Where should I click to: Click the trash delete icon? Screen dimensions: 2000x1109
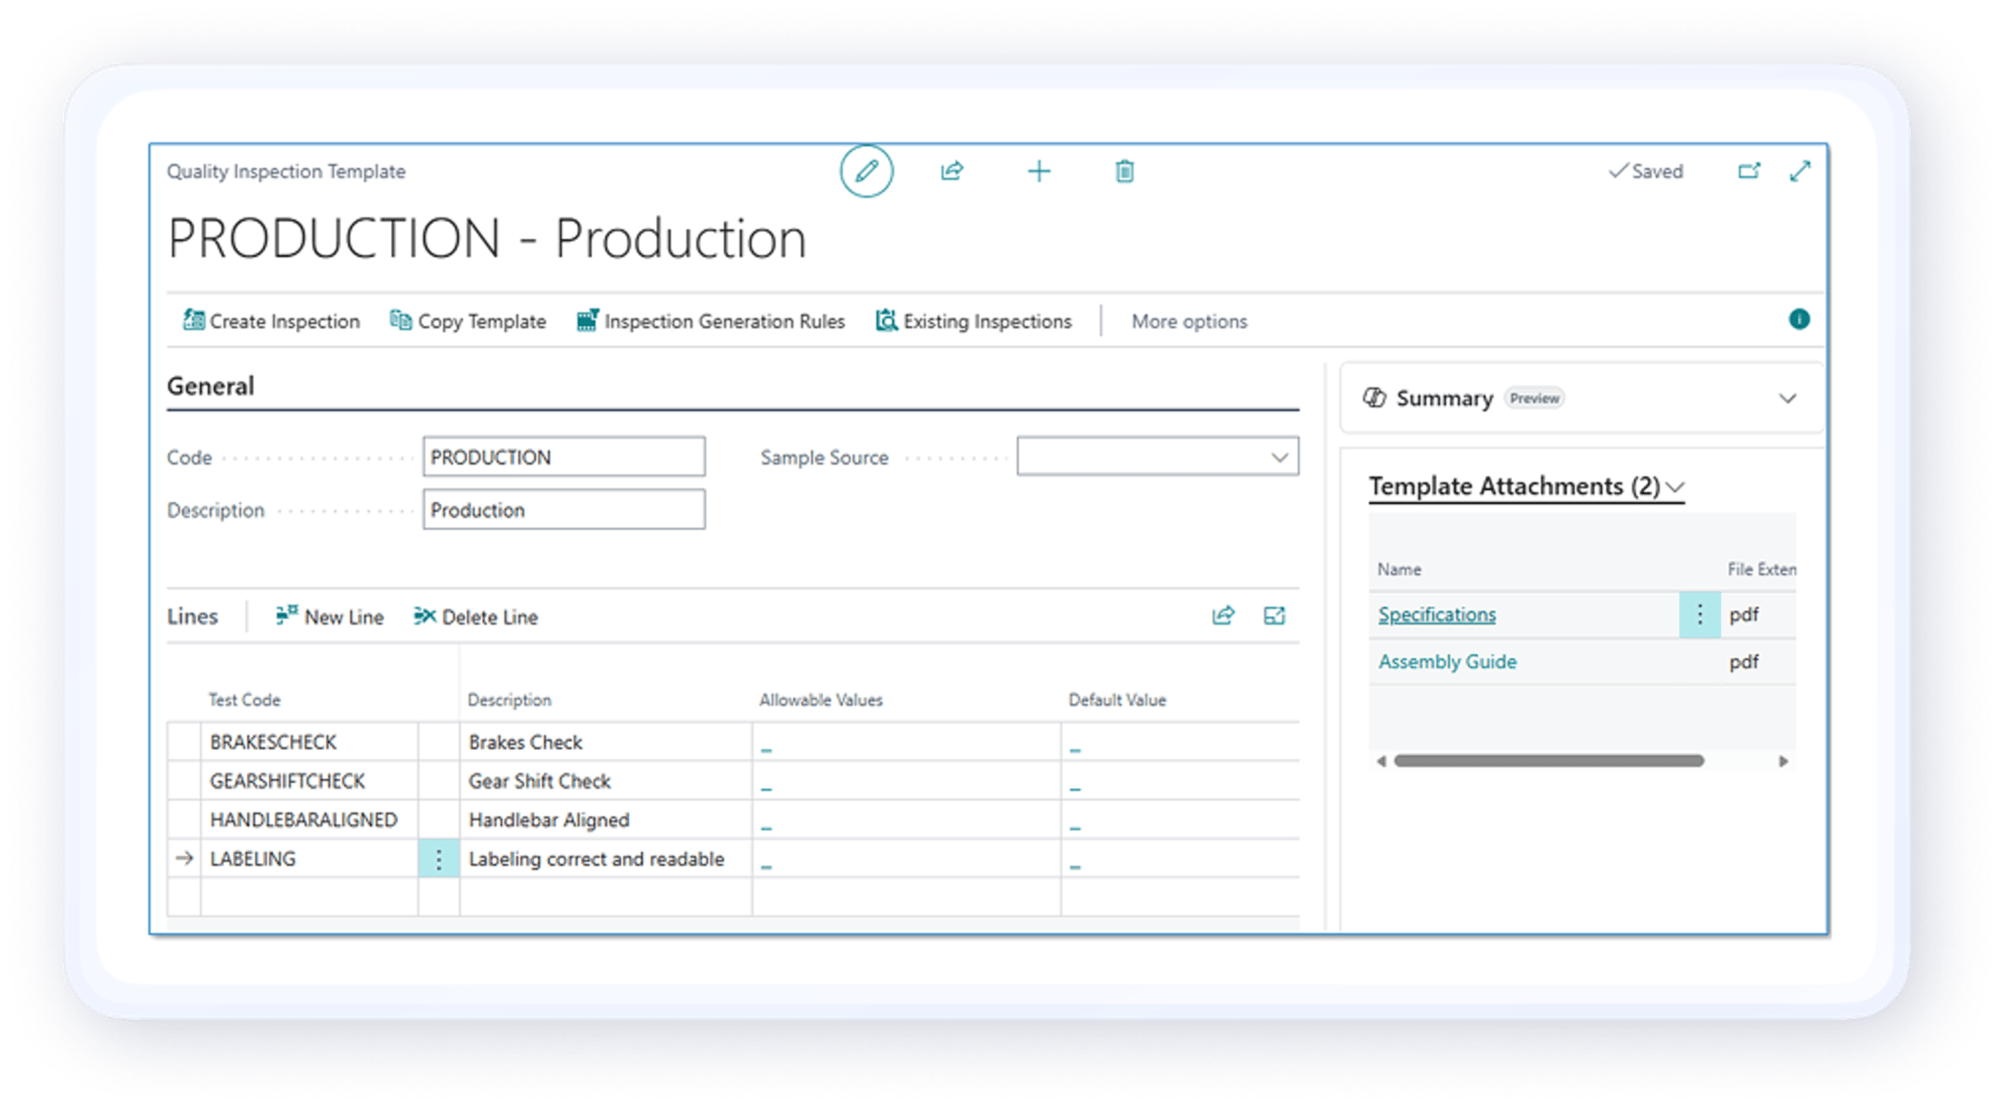(1125, 172)
